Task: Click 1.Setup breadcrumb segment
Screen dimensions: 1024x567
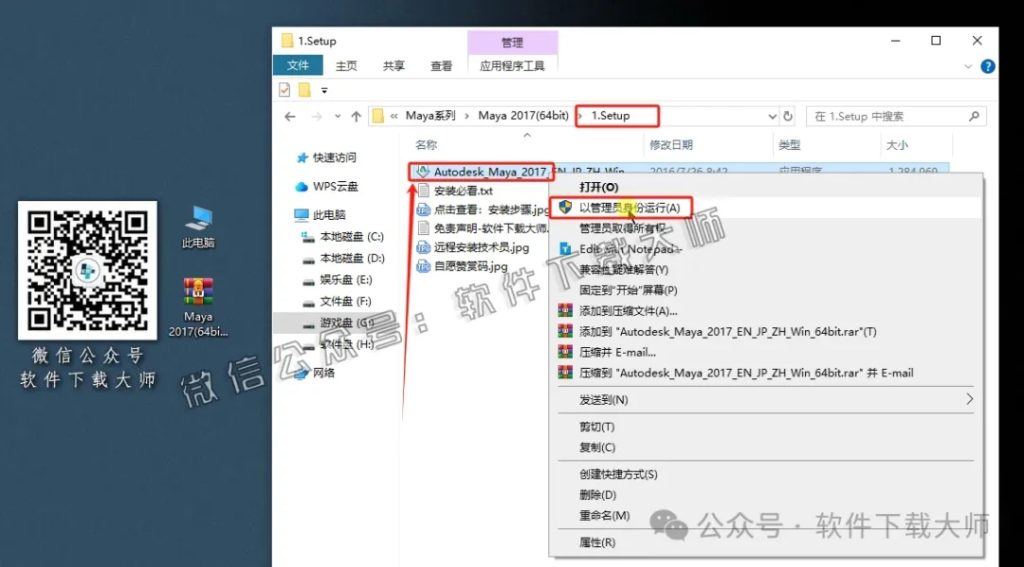Action: tap(611, 116)
